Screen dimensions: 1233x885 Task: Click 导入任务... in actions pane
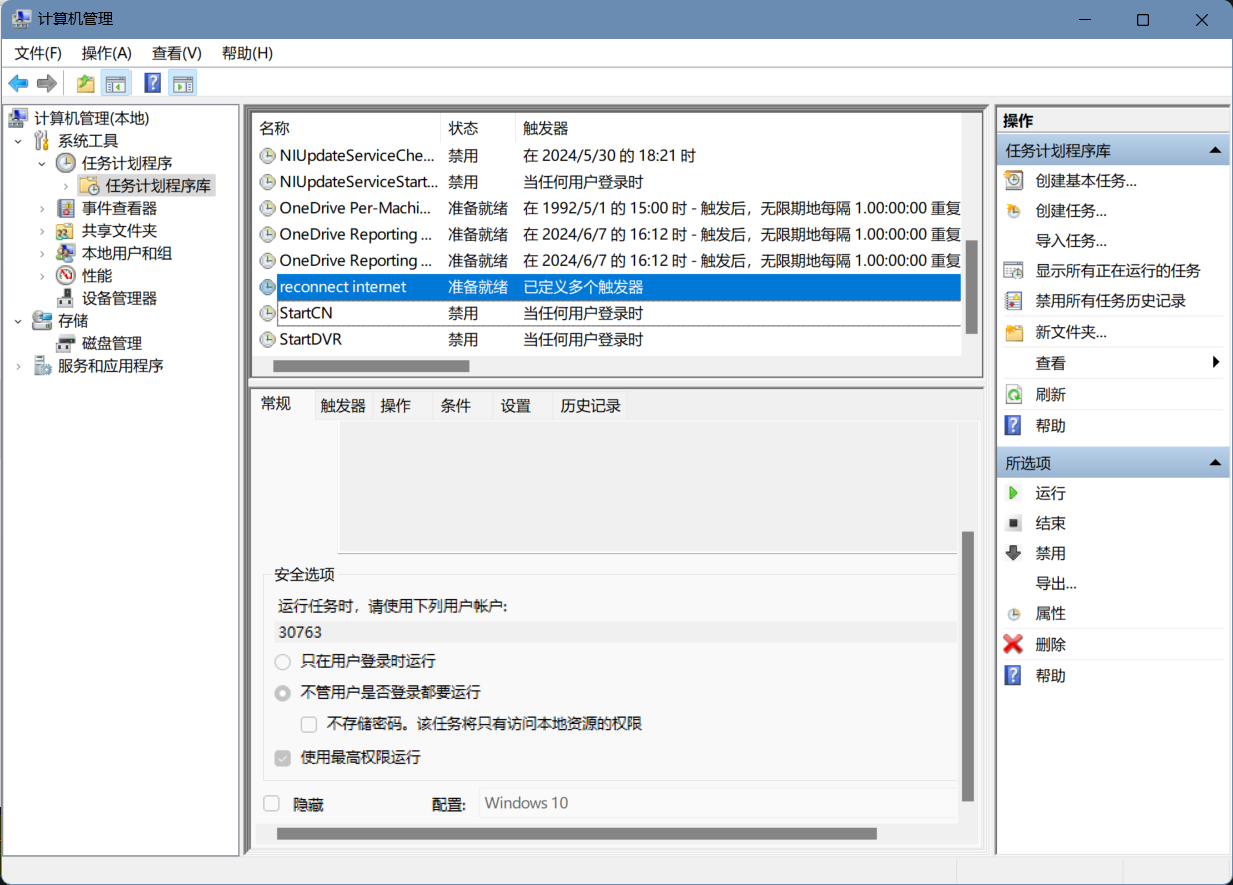[1071, 241]
